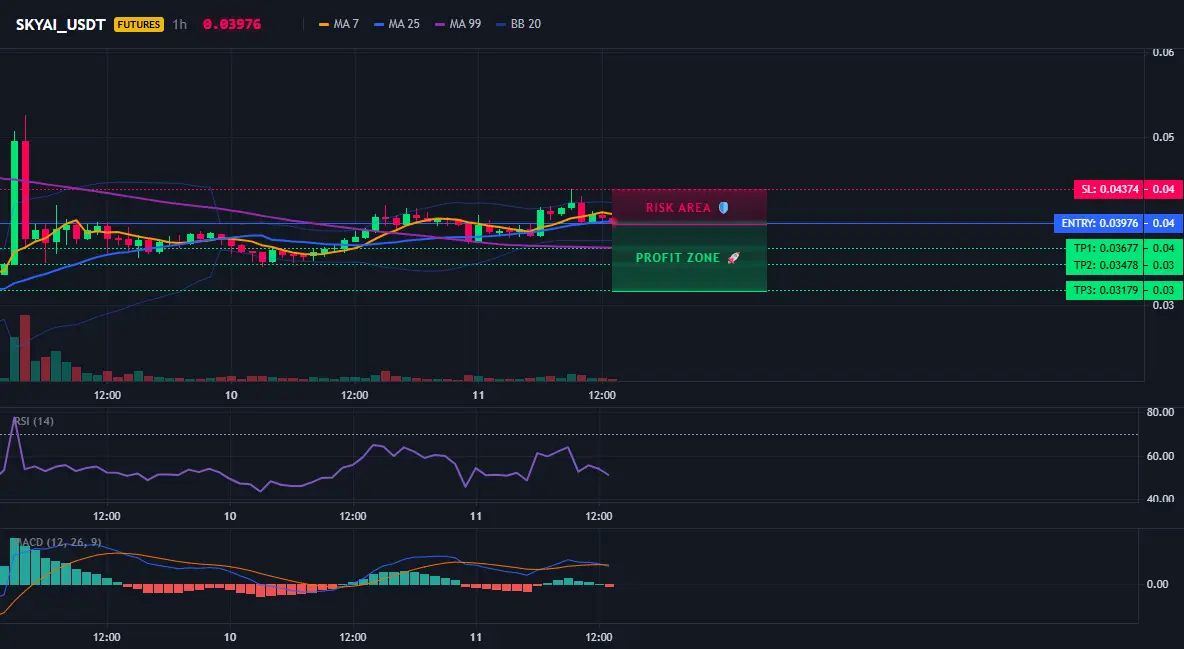Click the TP3: 0.03179 price label

[x=1105, y=290]
